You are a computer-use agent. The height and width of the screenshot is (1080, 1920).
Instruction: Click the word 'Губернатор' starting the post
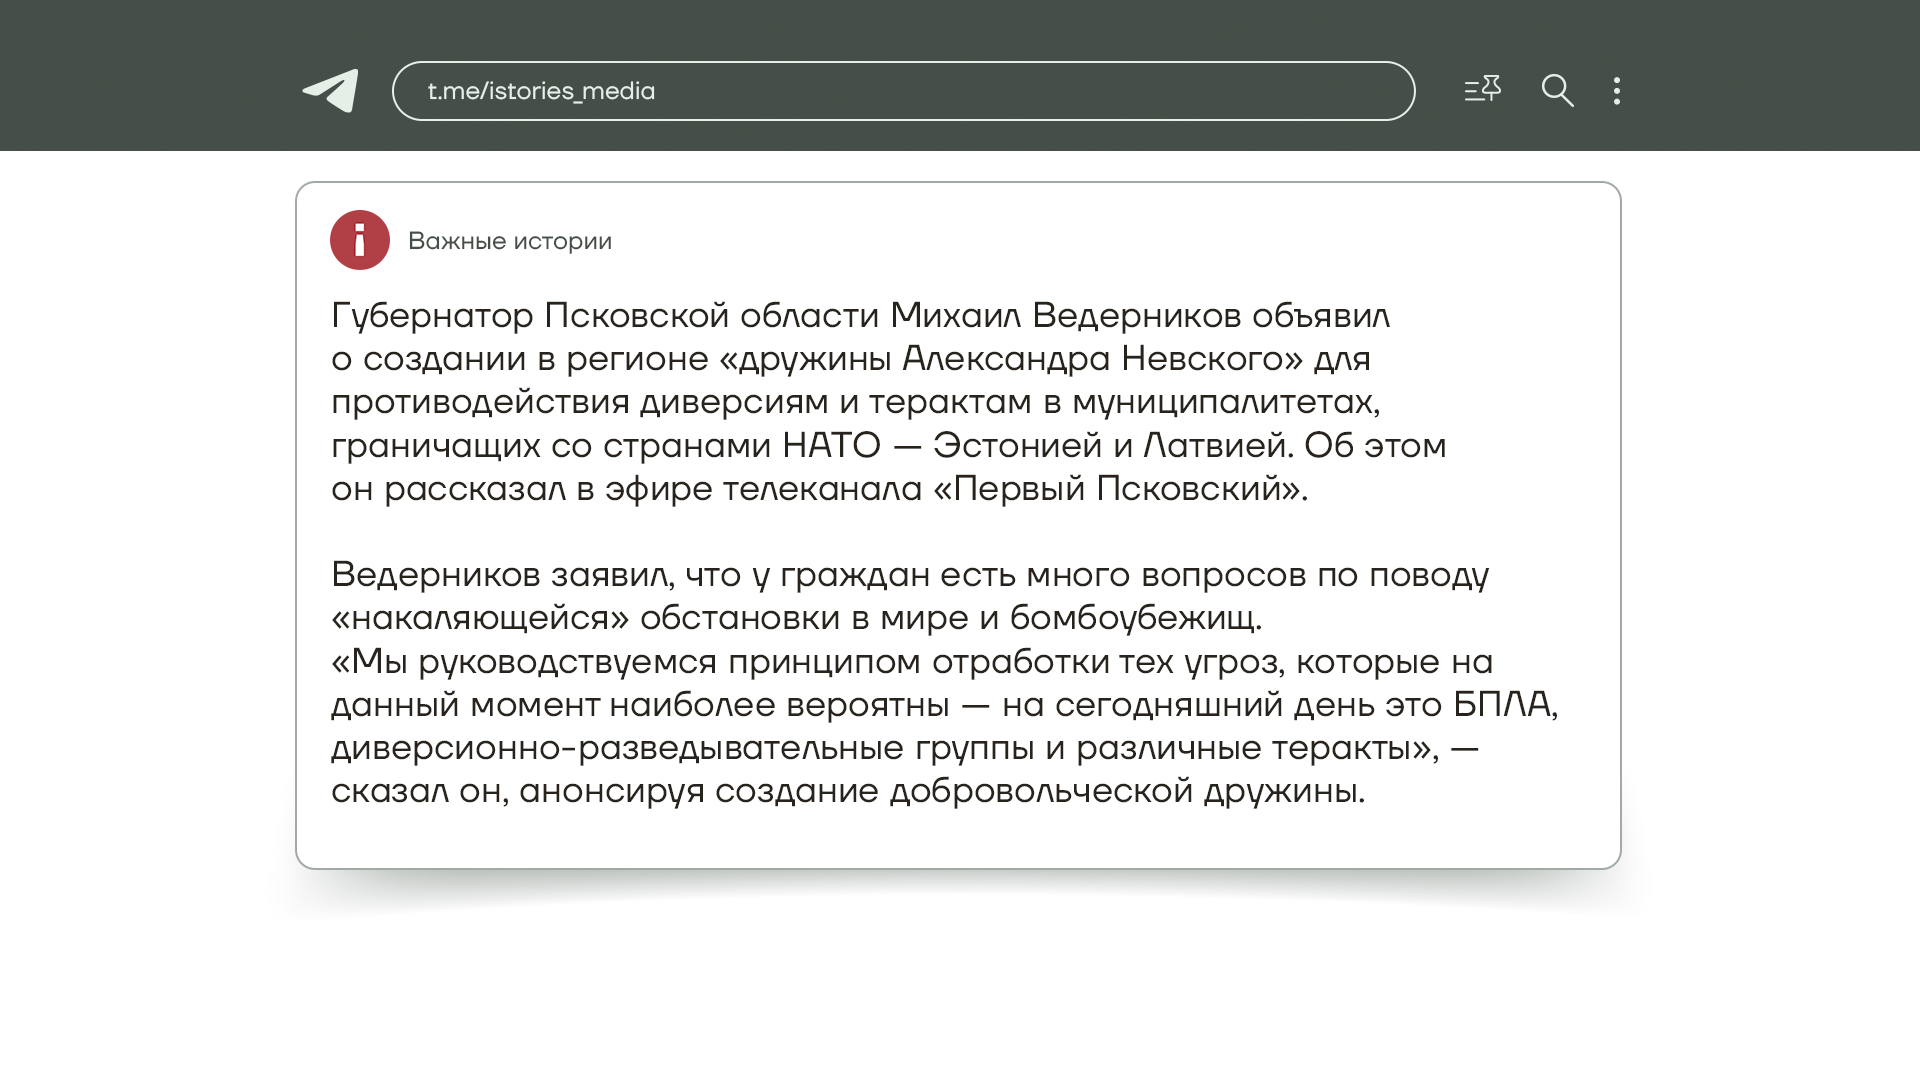[x=432, y=315]
